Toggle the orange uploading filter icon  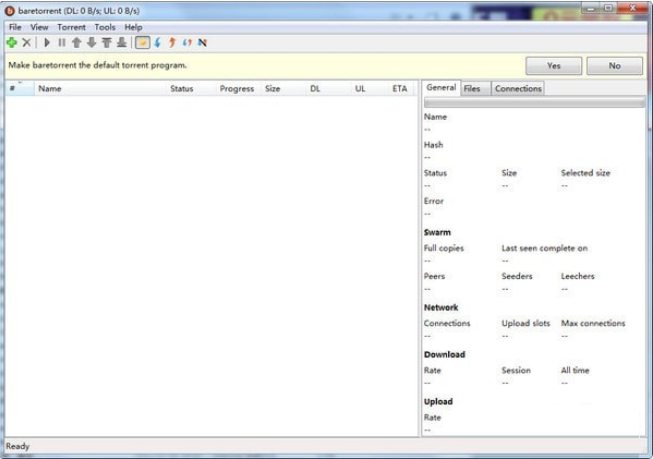click(172, 43)
